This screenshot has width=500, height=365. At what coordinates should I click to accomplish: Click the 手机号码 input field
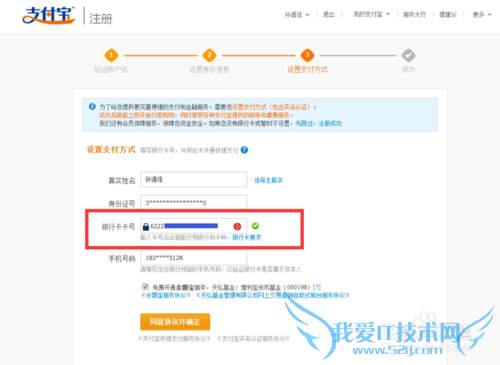(x=194, y=258)
